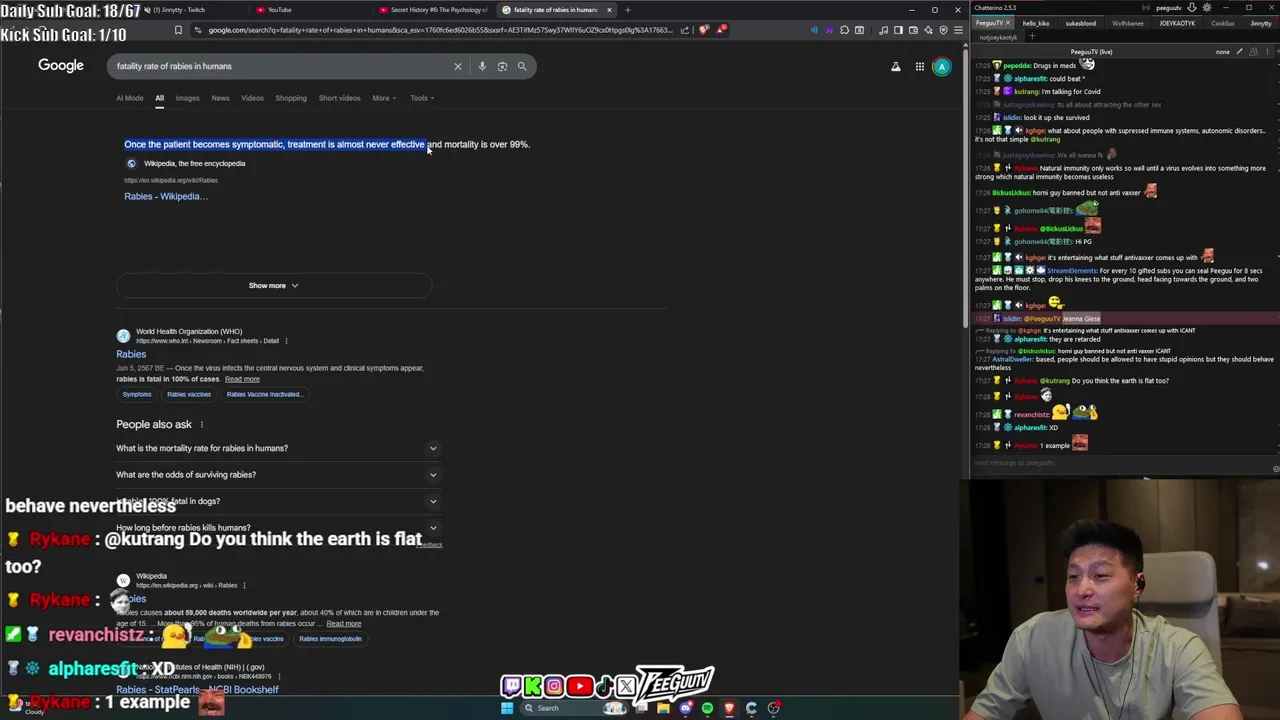Click the Symptoms chip under WHO result
Screen dimensions: 1280x720
tap(137, 394)
